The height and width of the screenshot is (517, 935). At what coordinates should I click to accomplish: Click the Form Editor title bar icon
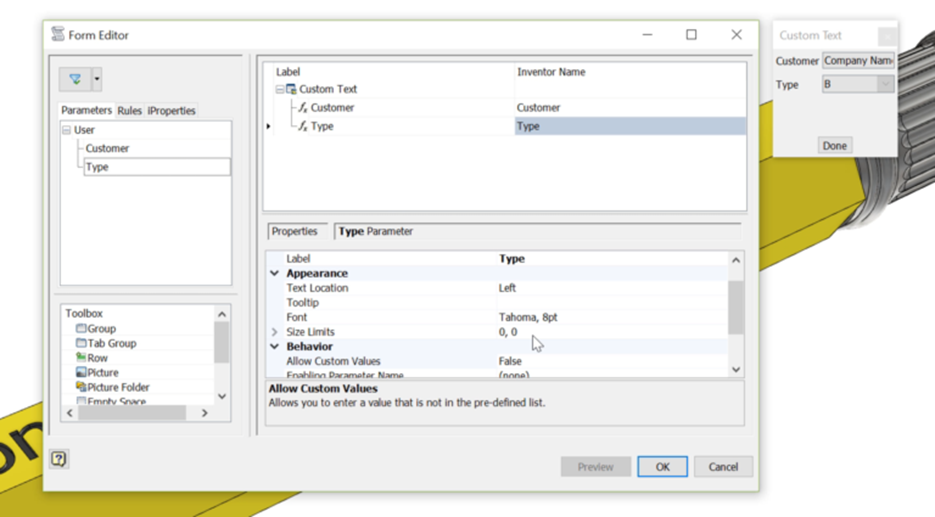click(x=58, y=34)
